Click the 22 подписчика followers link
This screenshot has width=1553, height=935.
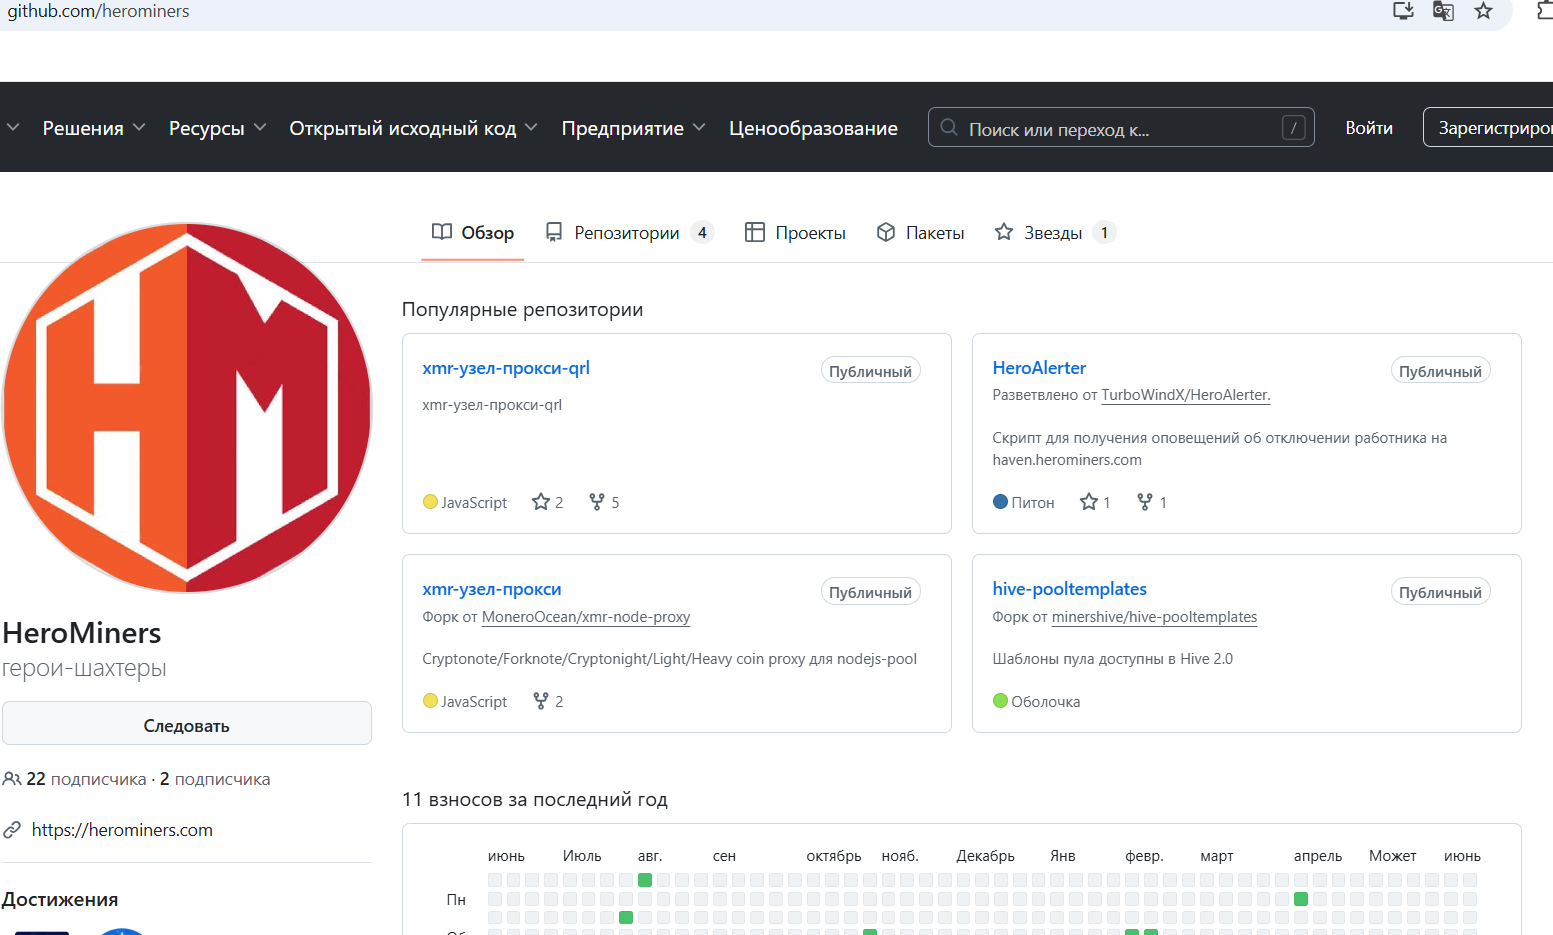coord(86,779)
